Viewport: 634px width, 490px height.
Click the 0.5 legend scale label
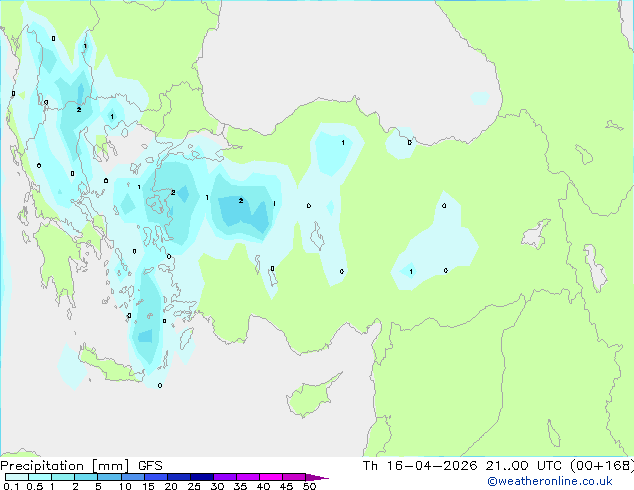(35, 486)
